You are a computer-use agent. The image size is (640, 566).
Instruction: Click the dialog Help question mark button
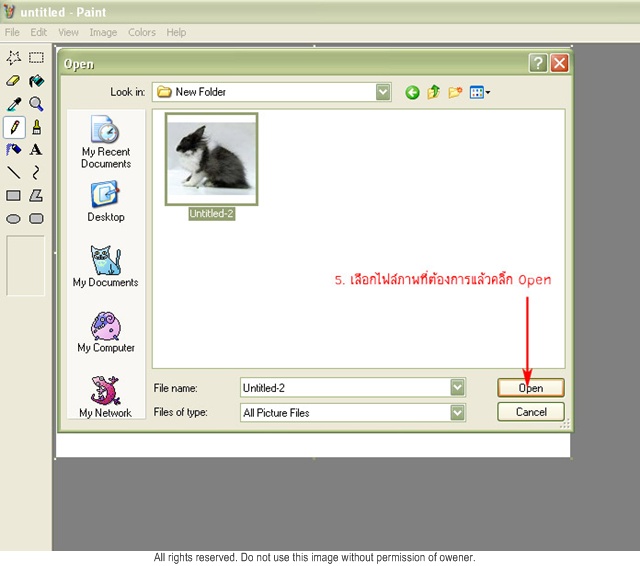[x=538, y=63]
